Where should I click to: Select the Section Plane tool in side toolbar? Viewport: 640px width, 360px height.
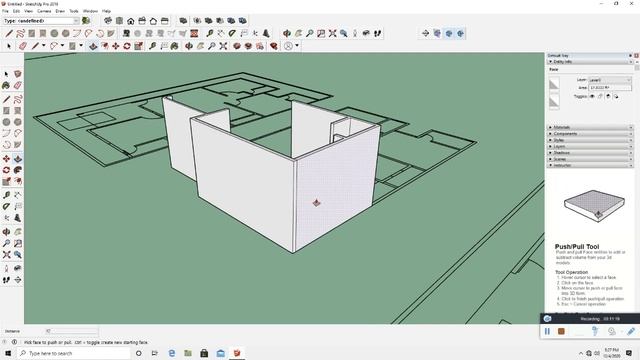click(18, 280)
